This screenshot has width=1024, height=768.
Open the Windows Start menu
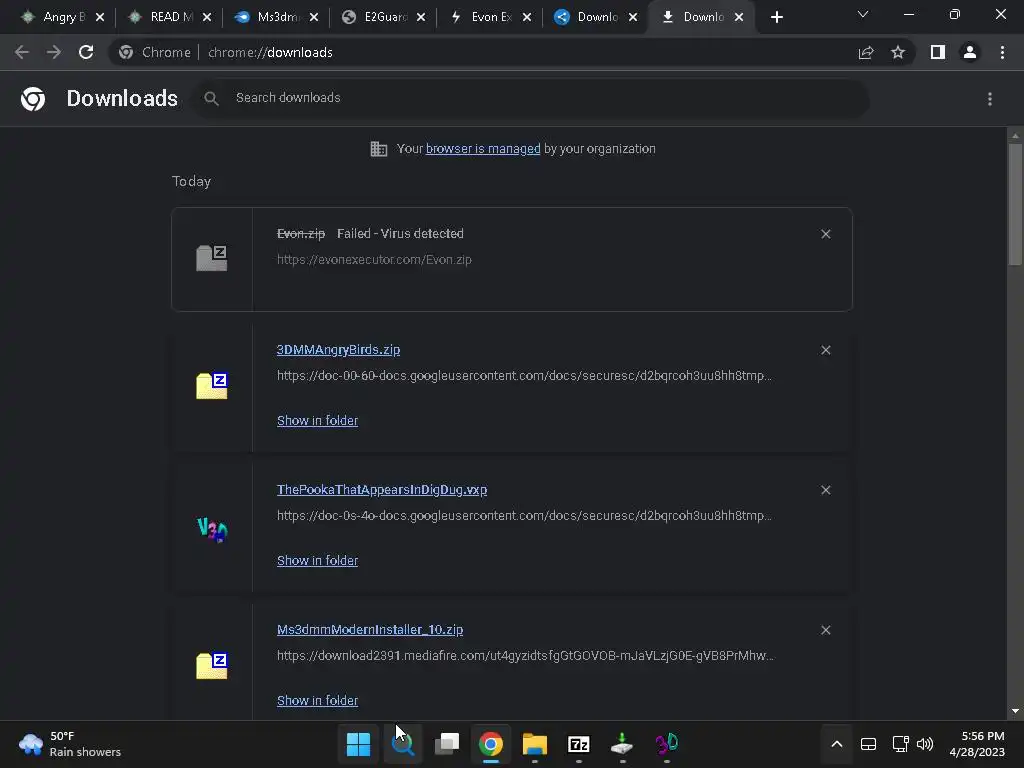pos(358,744)
